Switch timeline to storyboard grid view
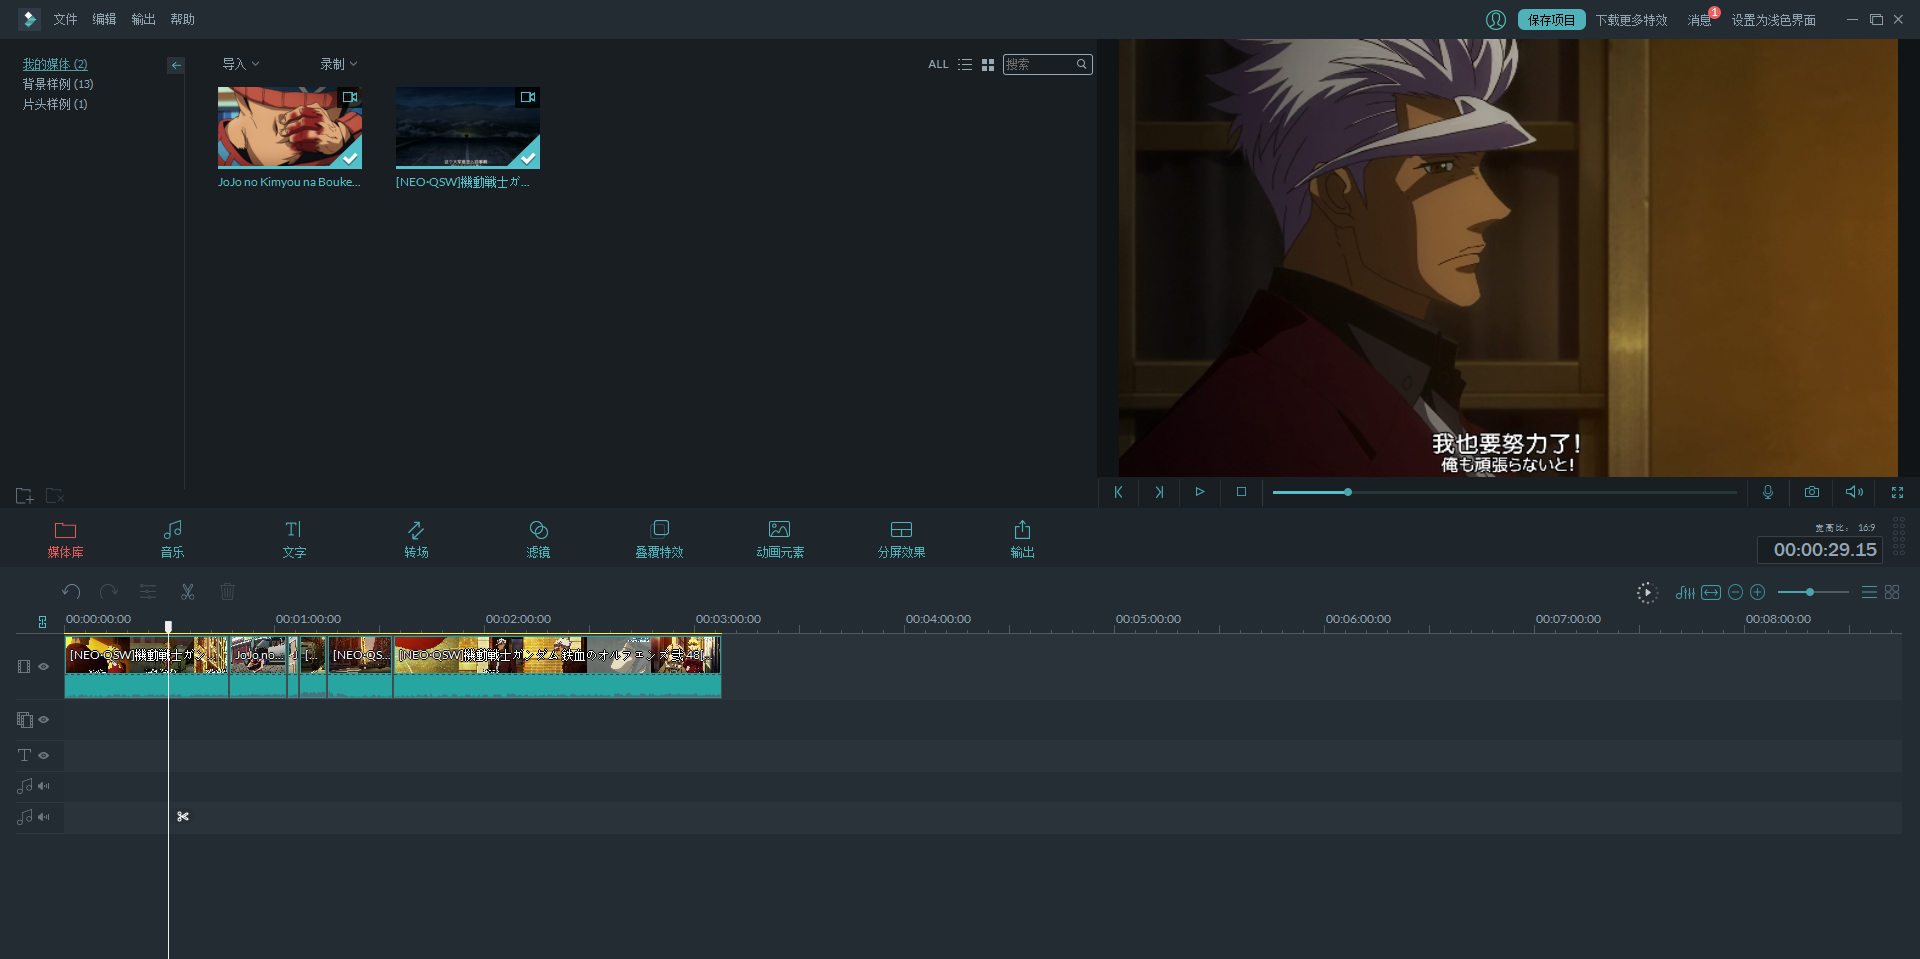 1892,593
